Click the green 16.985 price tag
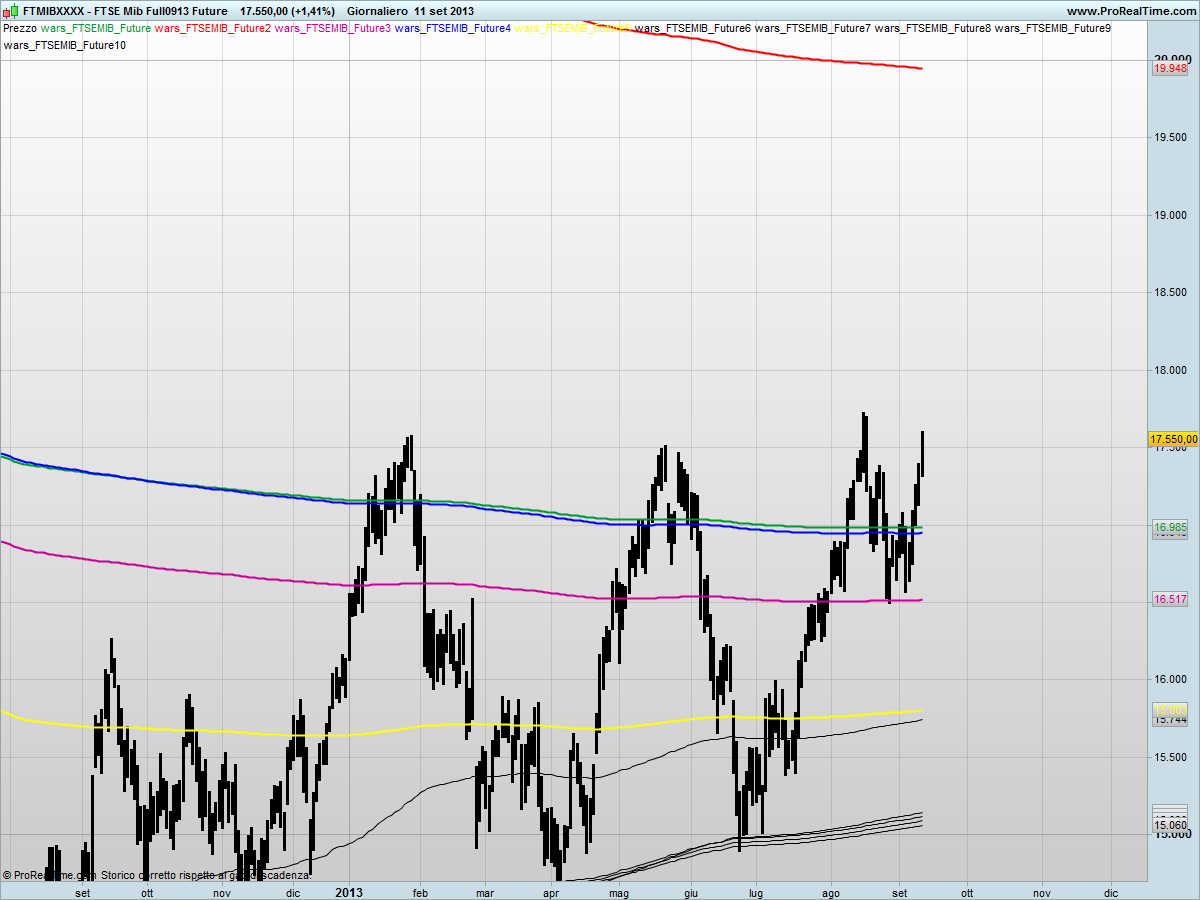 (x=1170, y=527)
